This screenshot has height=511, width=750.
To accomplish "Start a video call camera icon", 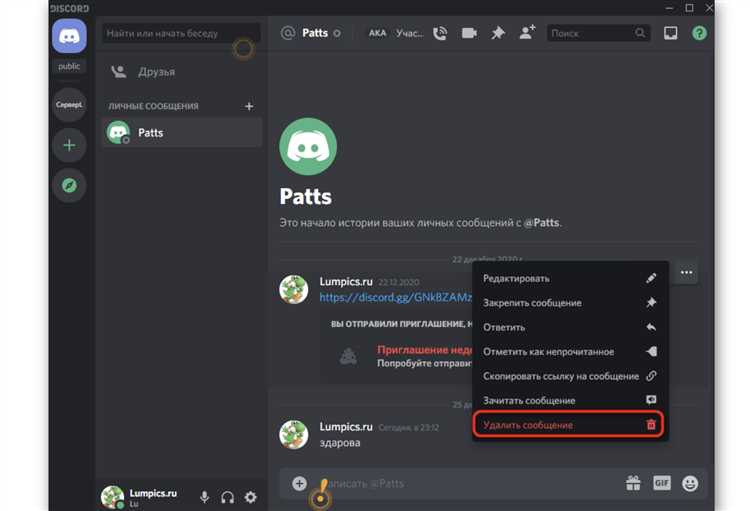I will [x=469, y=33].
